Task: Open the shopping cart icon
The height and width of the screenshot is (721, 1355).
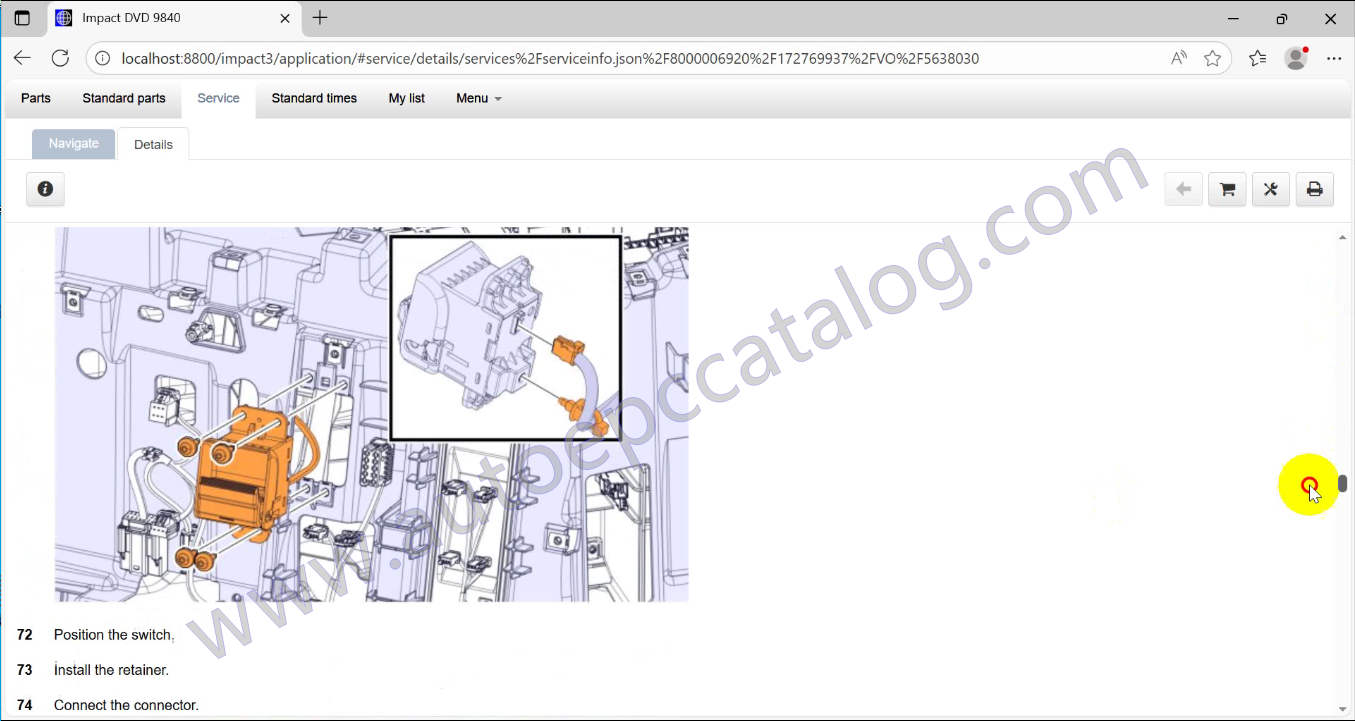Action: tap(1227, 189)
